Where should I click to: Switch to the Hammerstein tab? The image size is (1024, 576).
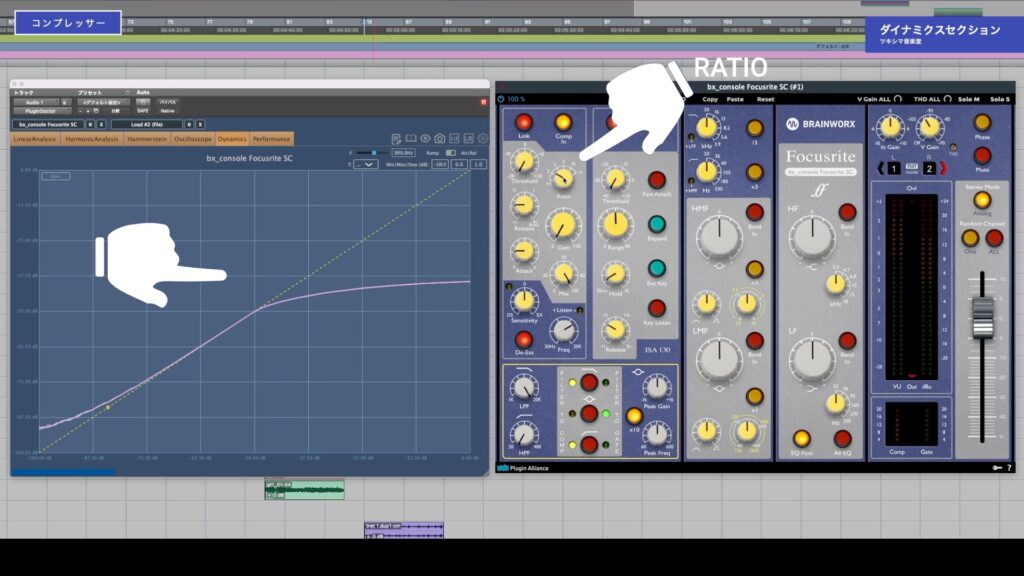148,139
